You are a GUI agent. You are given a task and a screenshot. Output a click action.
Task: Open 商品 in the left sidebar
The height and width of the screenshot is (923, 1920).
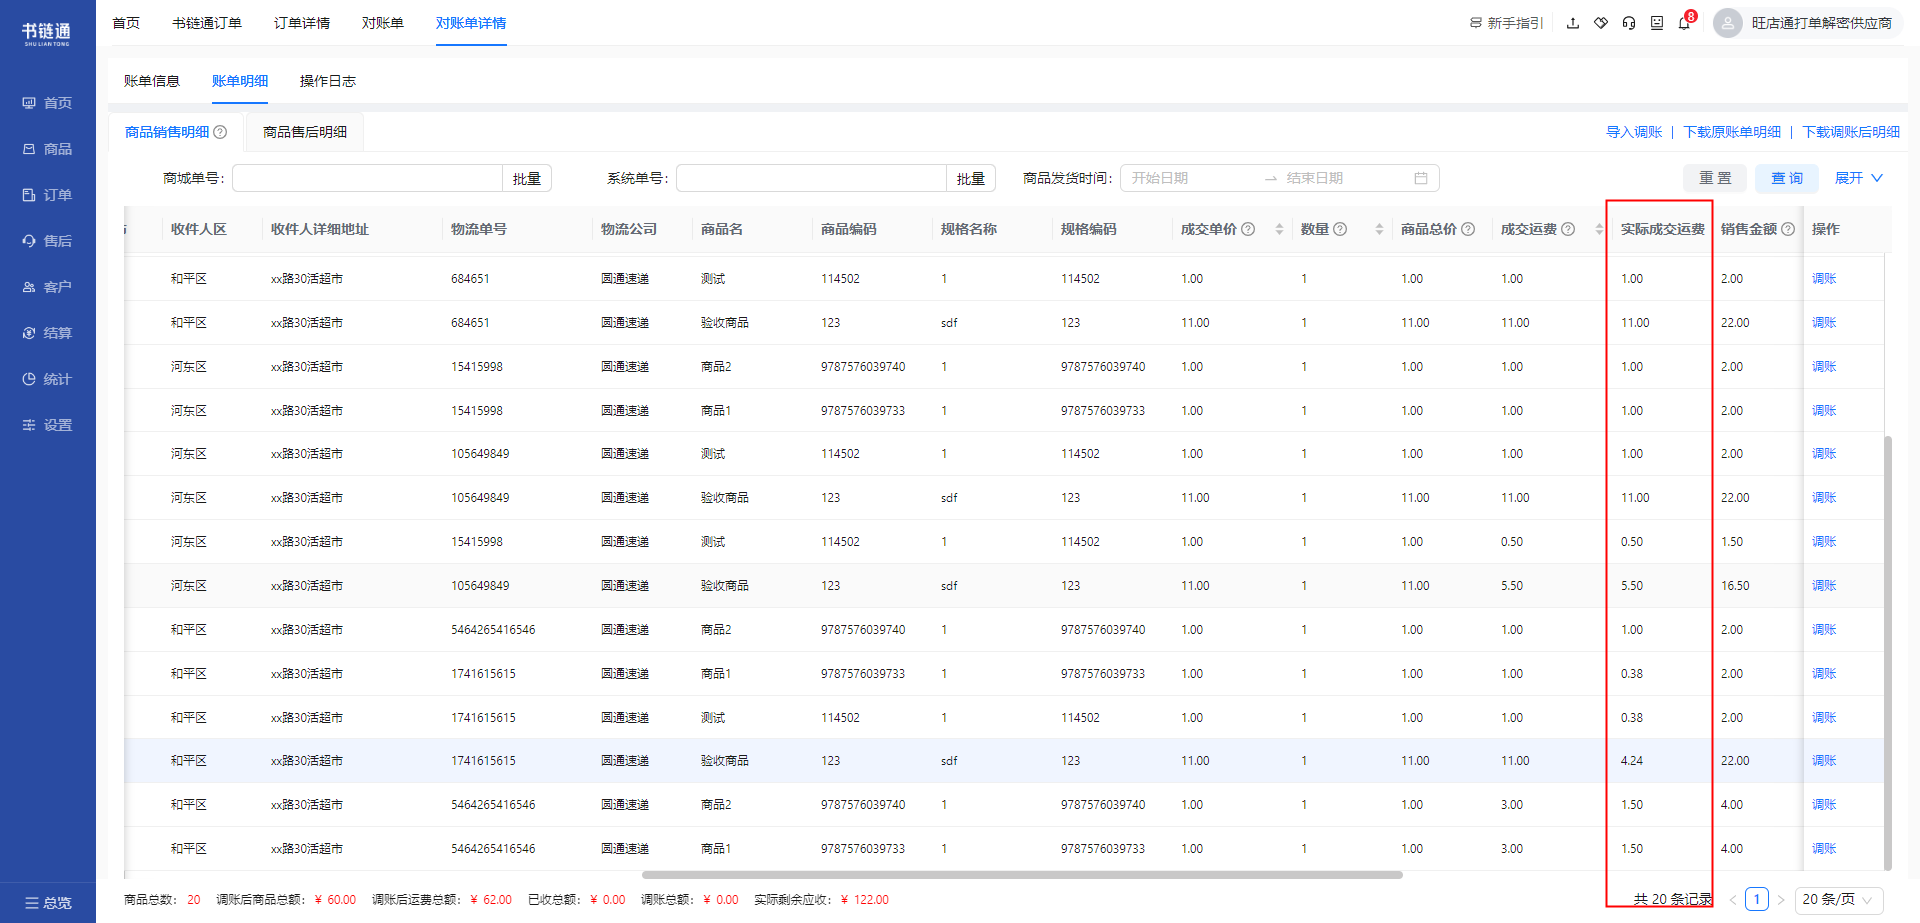47,149
